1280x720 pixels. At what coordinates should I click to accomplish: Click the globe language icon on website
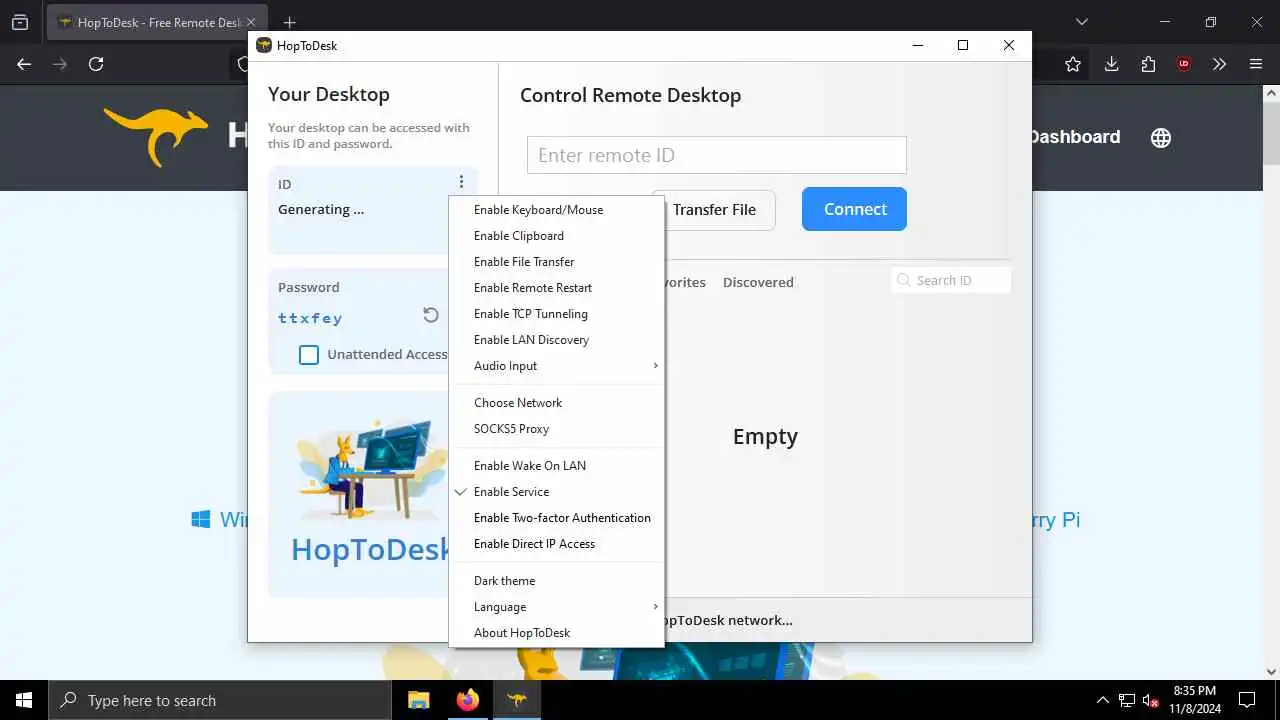click(x=1161, y=138)
